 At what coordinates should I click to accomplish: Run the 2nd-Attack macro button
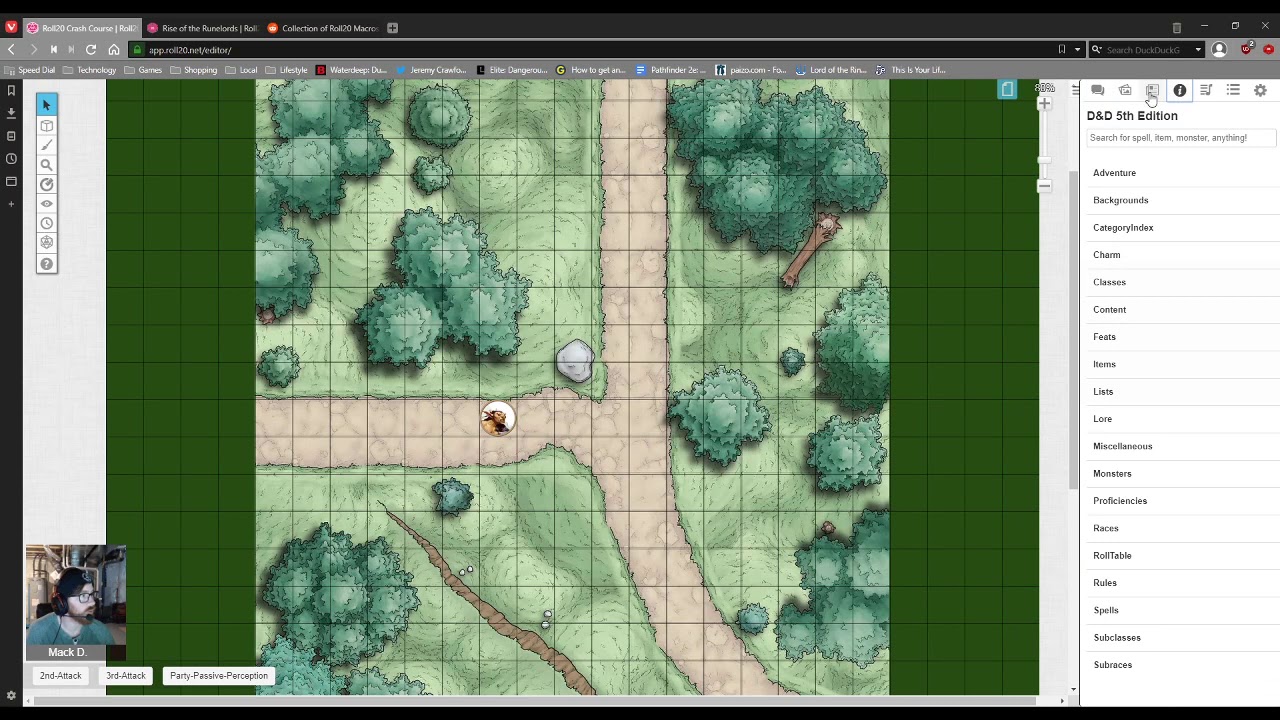point(60,676)
